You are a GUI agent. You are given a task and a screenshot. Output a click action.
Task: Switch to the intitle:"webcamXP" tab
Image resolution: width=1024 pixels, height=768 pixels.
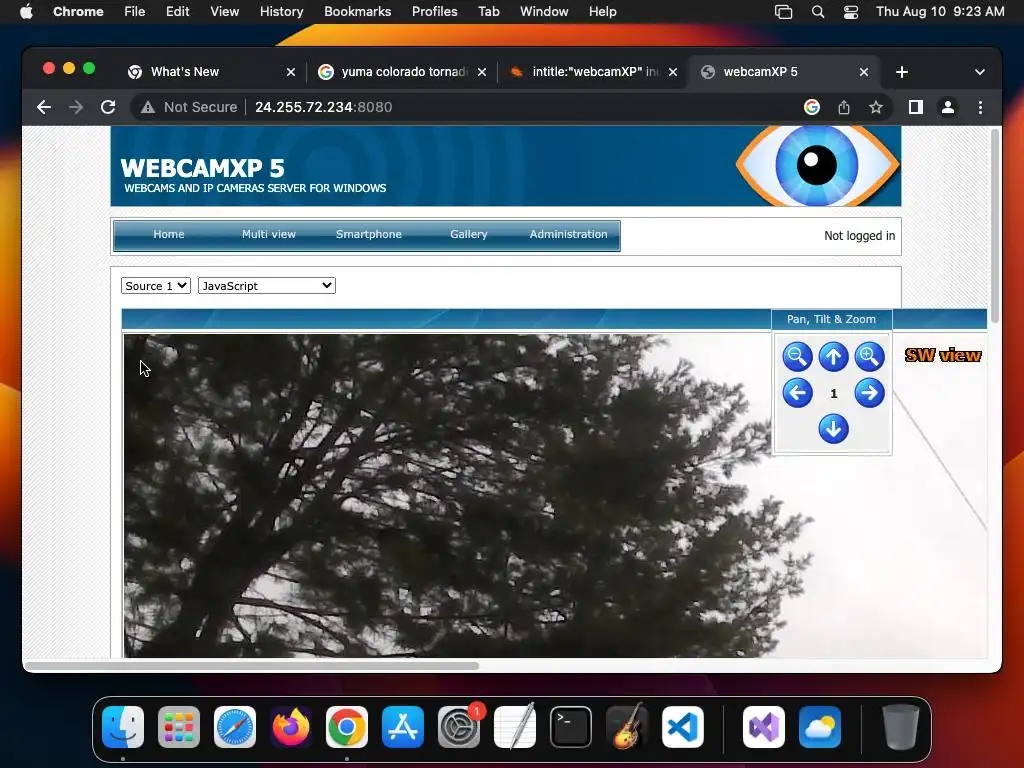tap(594, 72)
